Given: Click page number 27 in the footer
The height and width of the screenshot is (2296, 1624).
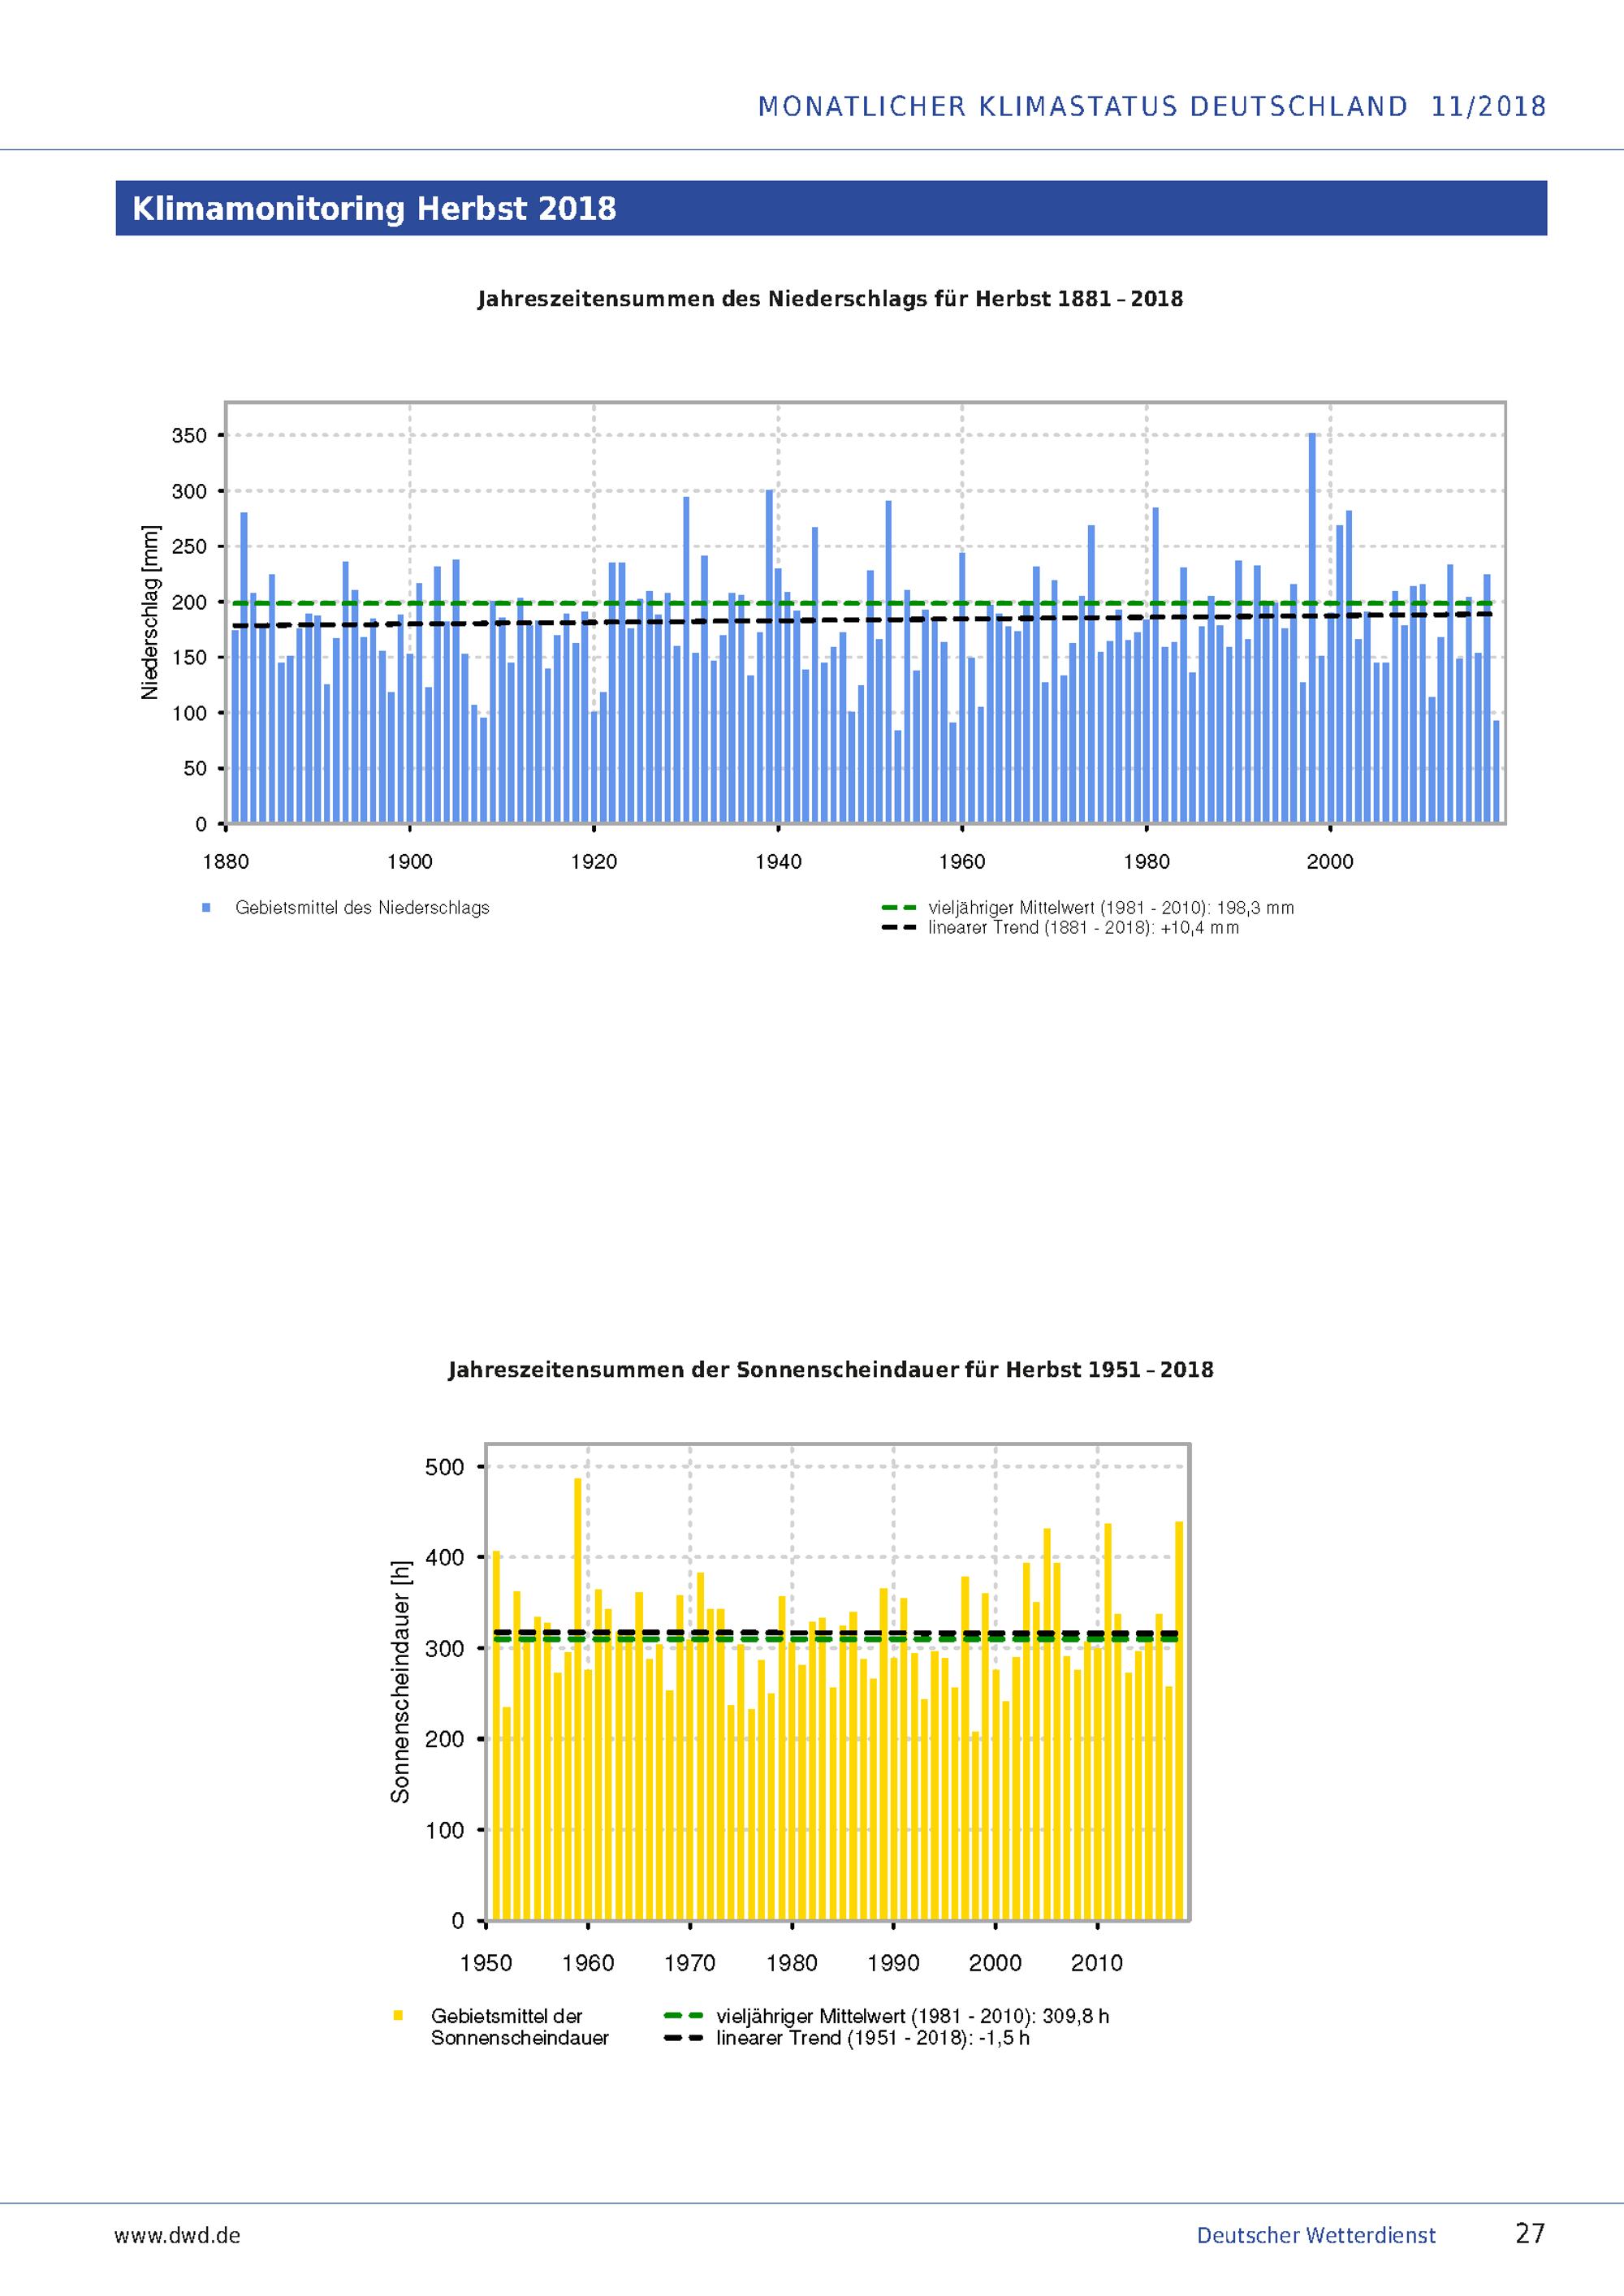Looking at the screenshot, I should [x=1531, y=2234].
